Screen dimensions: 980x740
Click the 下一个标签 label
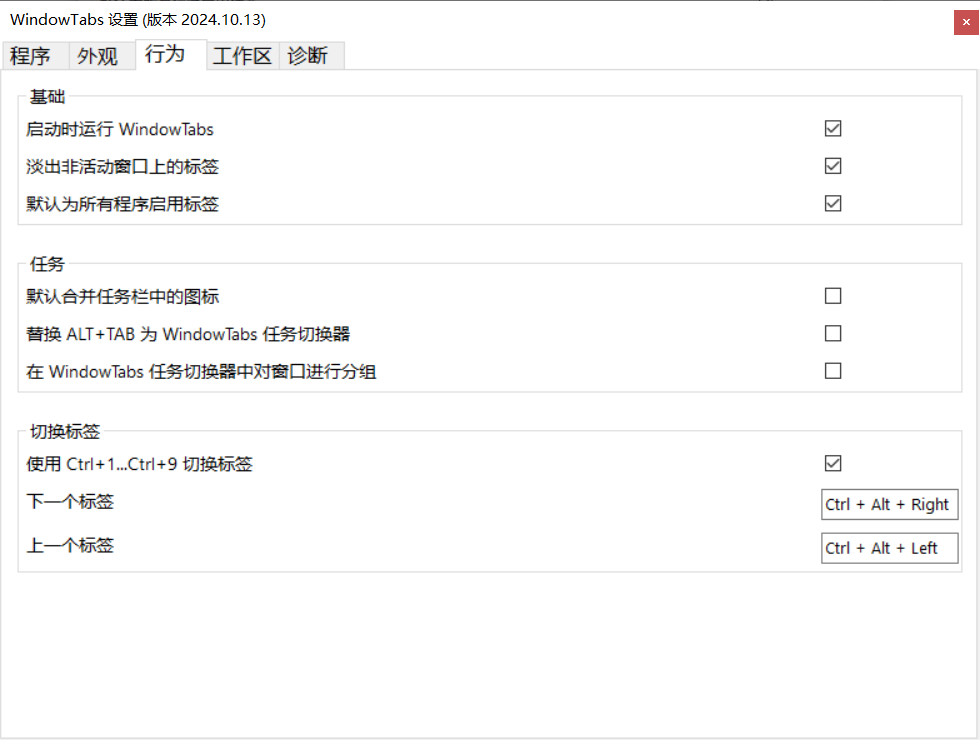coord(70,502)
